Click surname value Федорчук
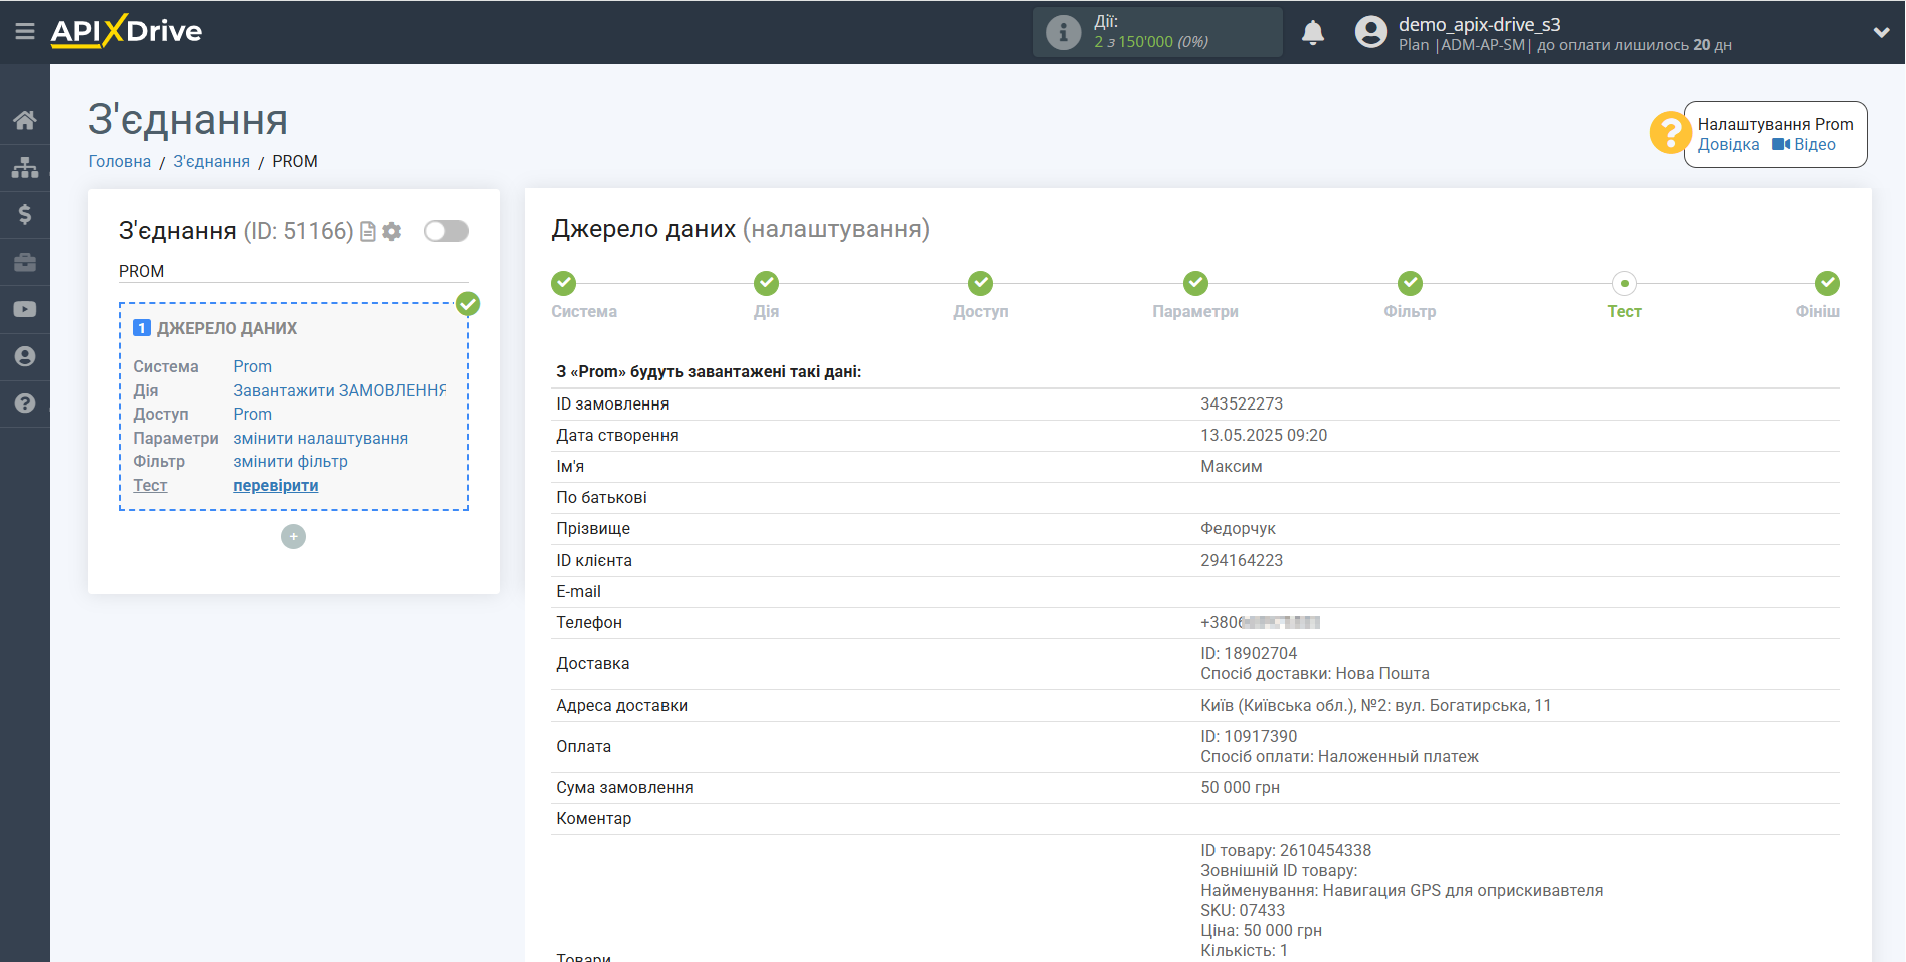 pyautogui.click(x=1238, y=529)
